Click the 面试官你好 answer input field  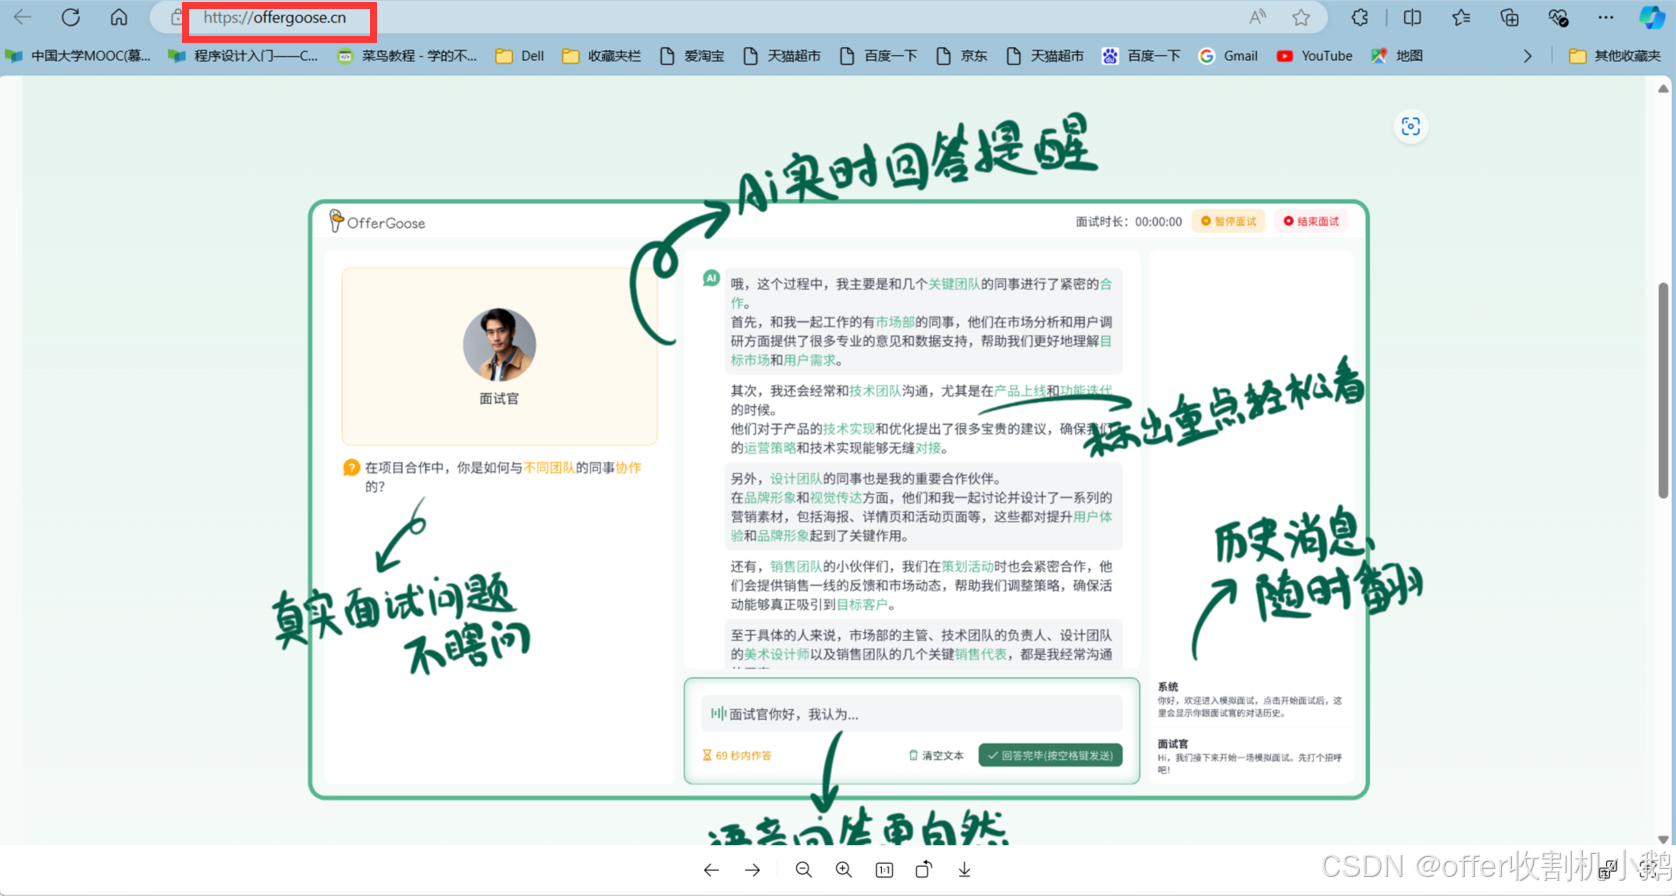(911, 713)
